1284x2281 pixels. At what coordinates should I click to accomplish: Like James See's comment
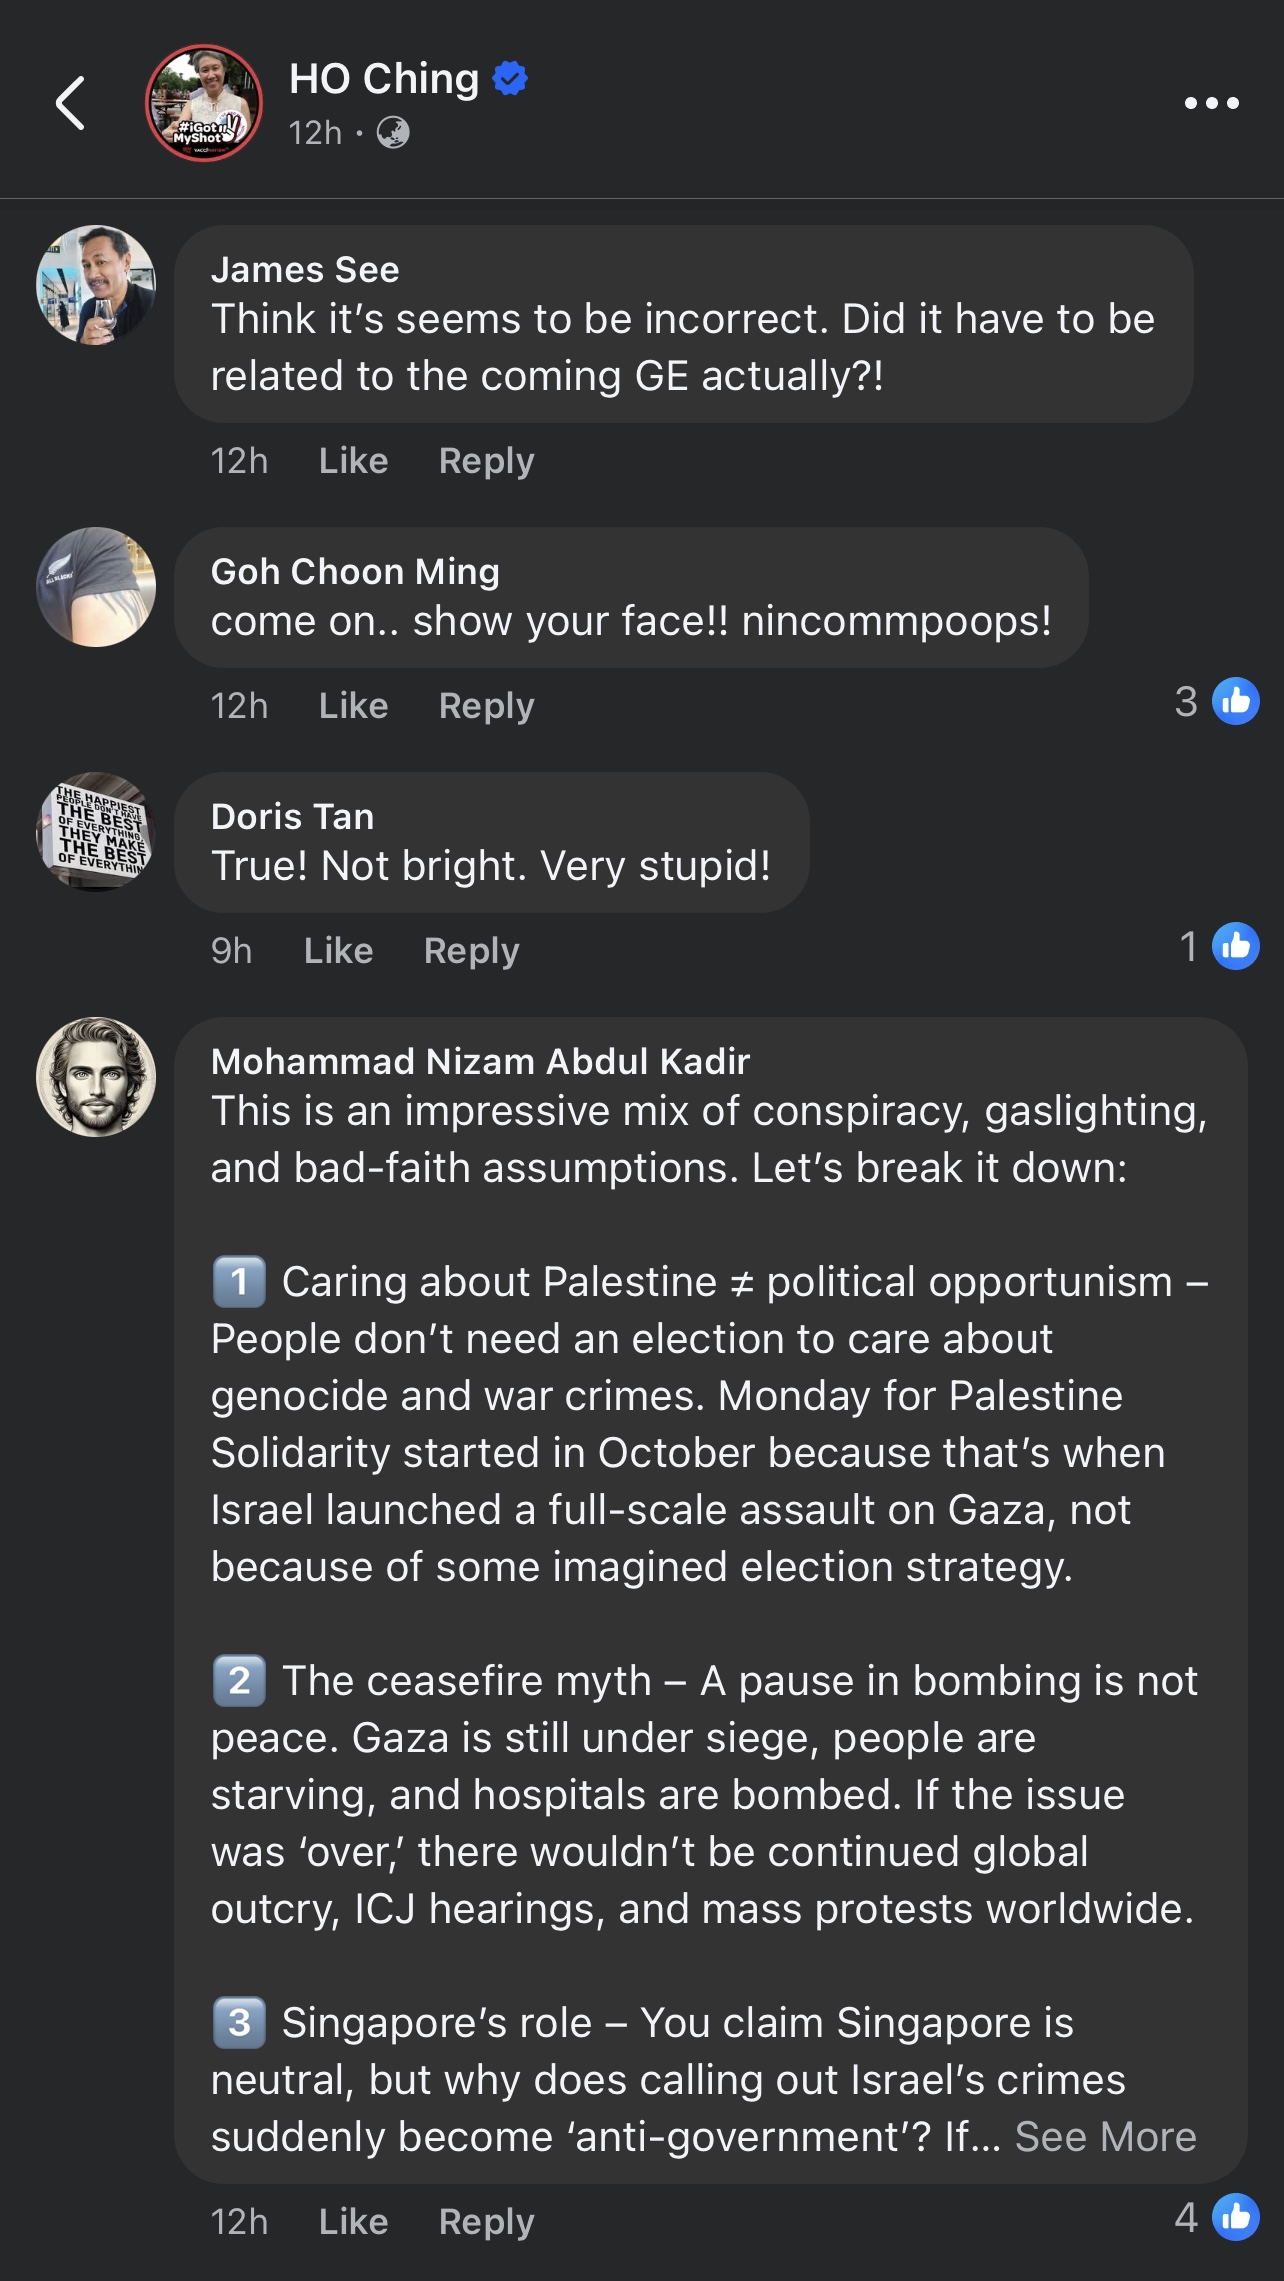pos(353,461)
